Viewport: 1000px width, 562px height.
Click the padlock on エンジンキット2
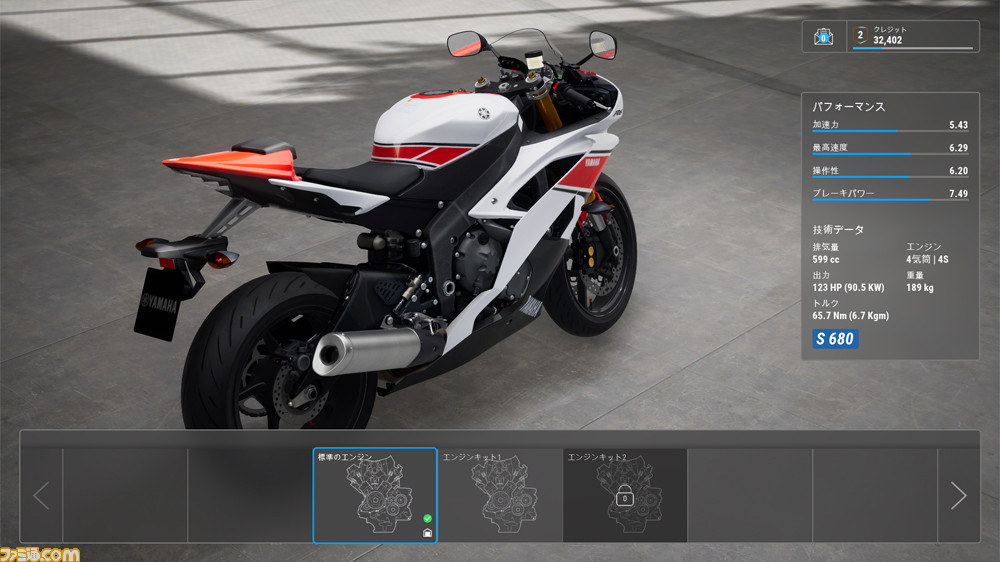[624, 496]
